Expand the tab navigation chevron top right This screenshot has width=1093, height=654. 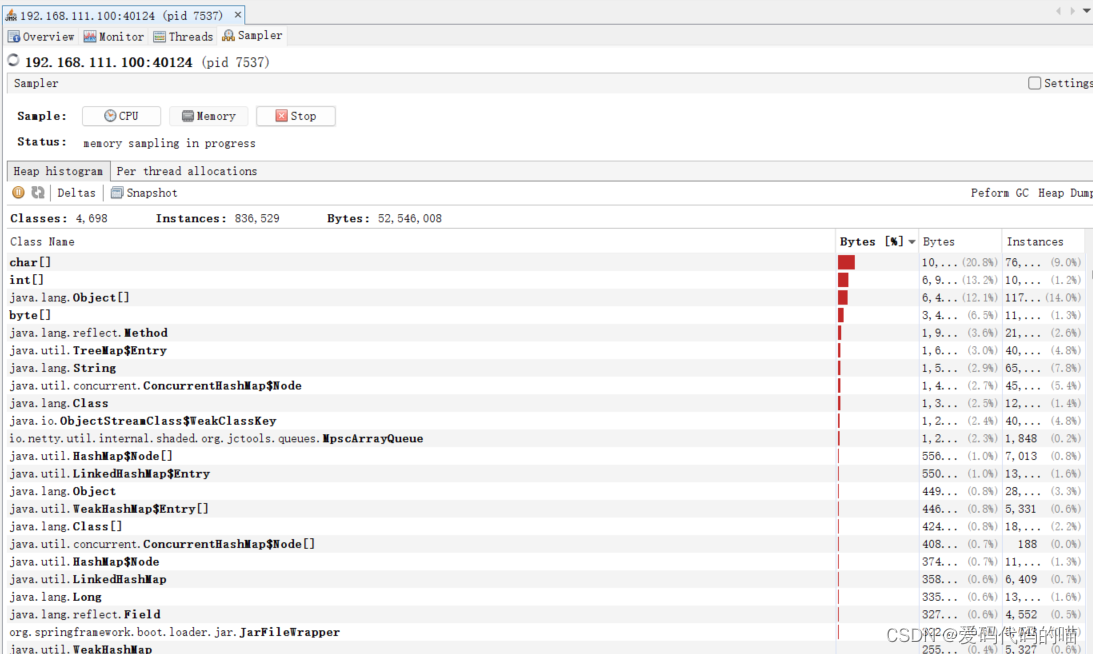1086,10
